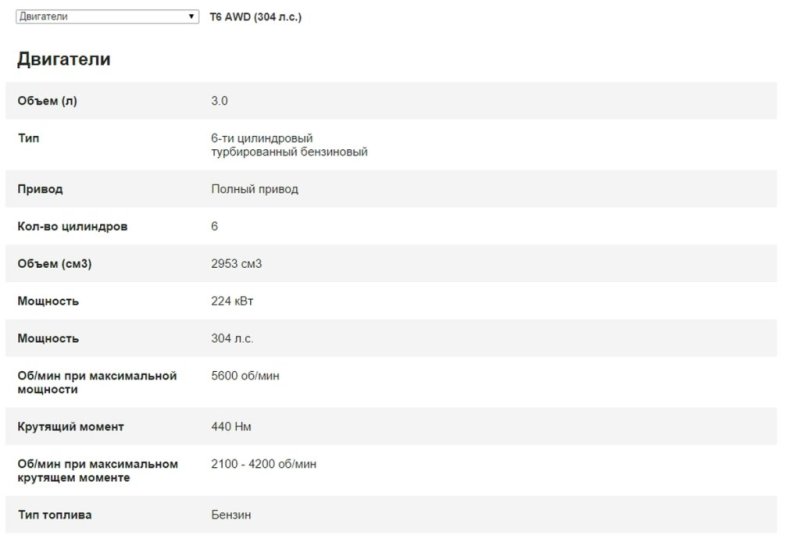The image size is (800, 553).
Task: Click the Бензин fuel type value
Action: [231, 515]
